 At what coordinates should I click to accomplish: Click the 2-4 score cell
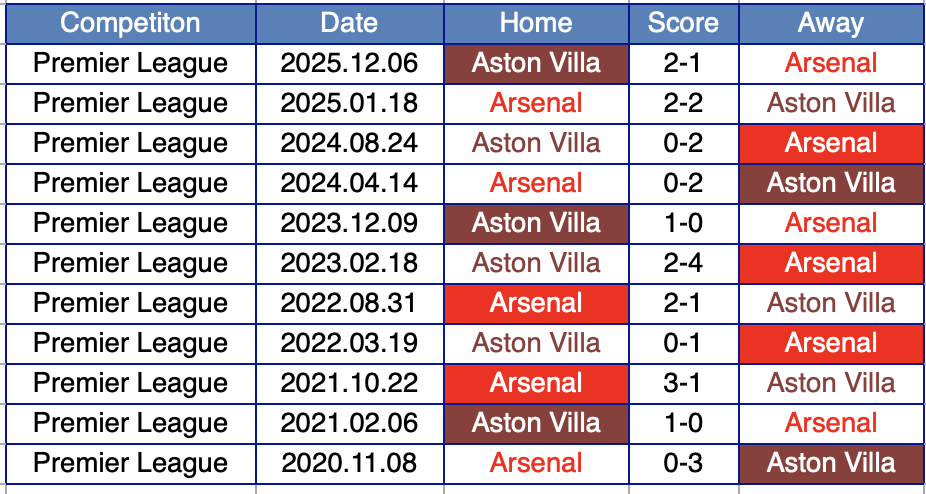[683, 263]
